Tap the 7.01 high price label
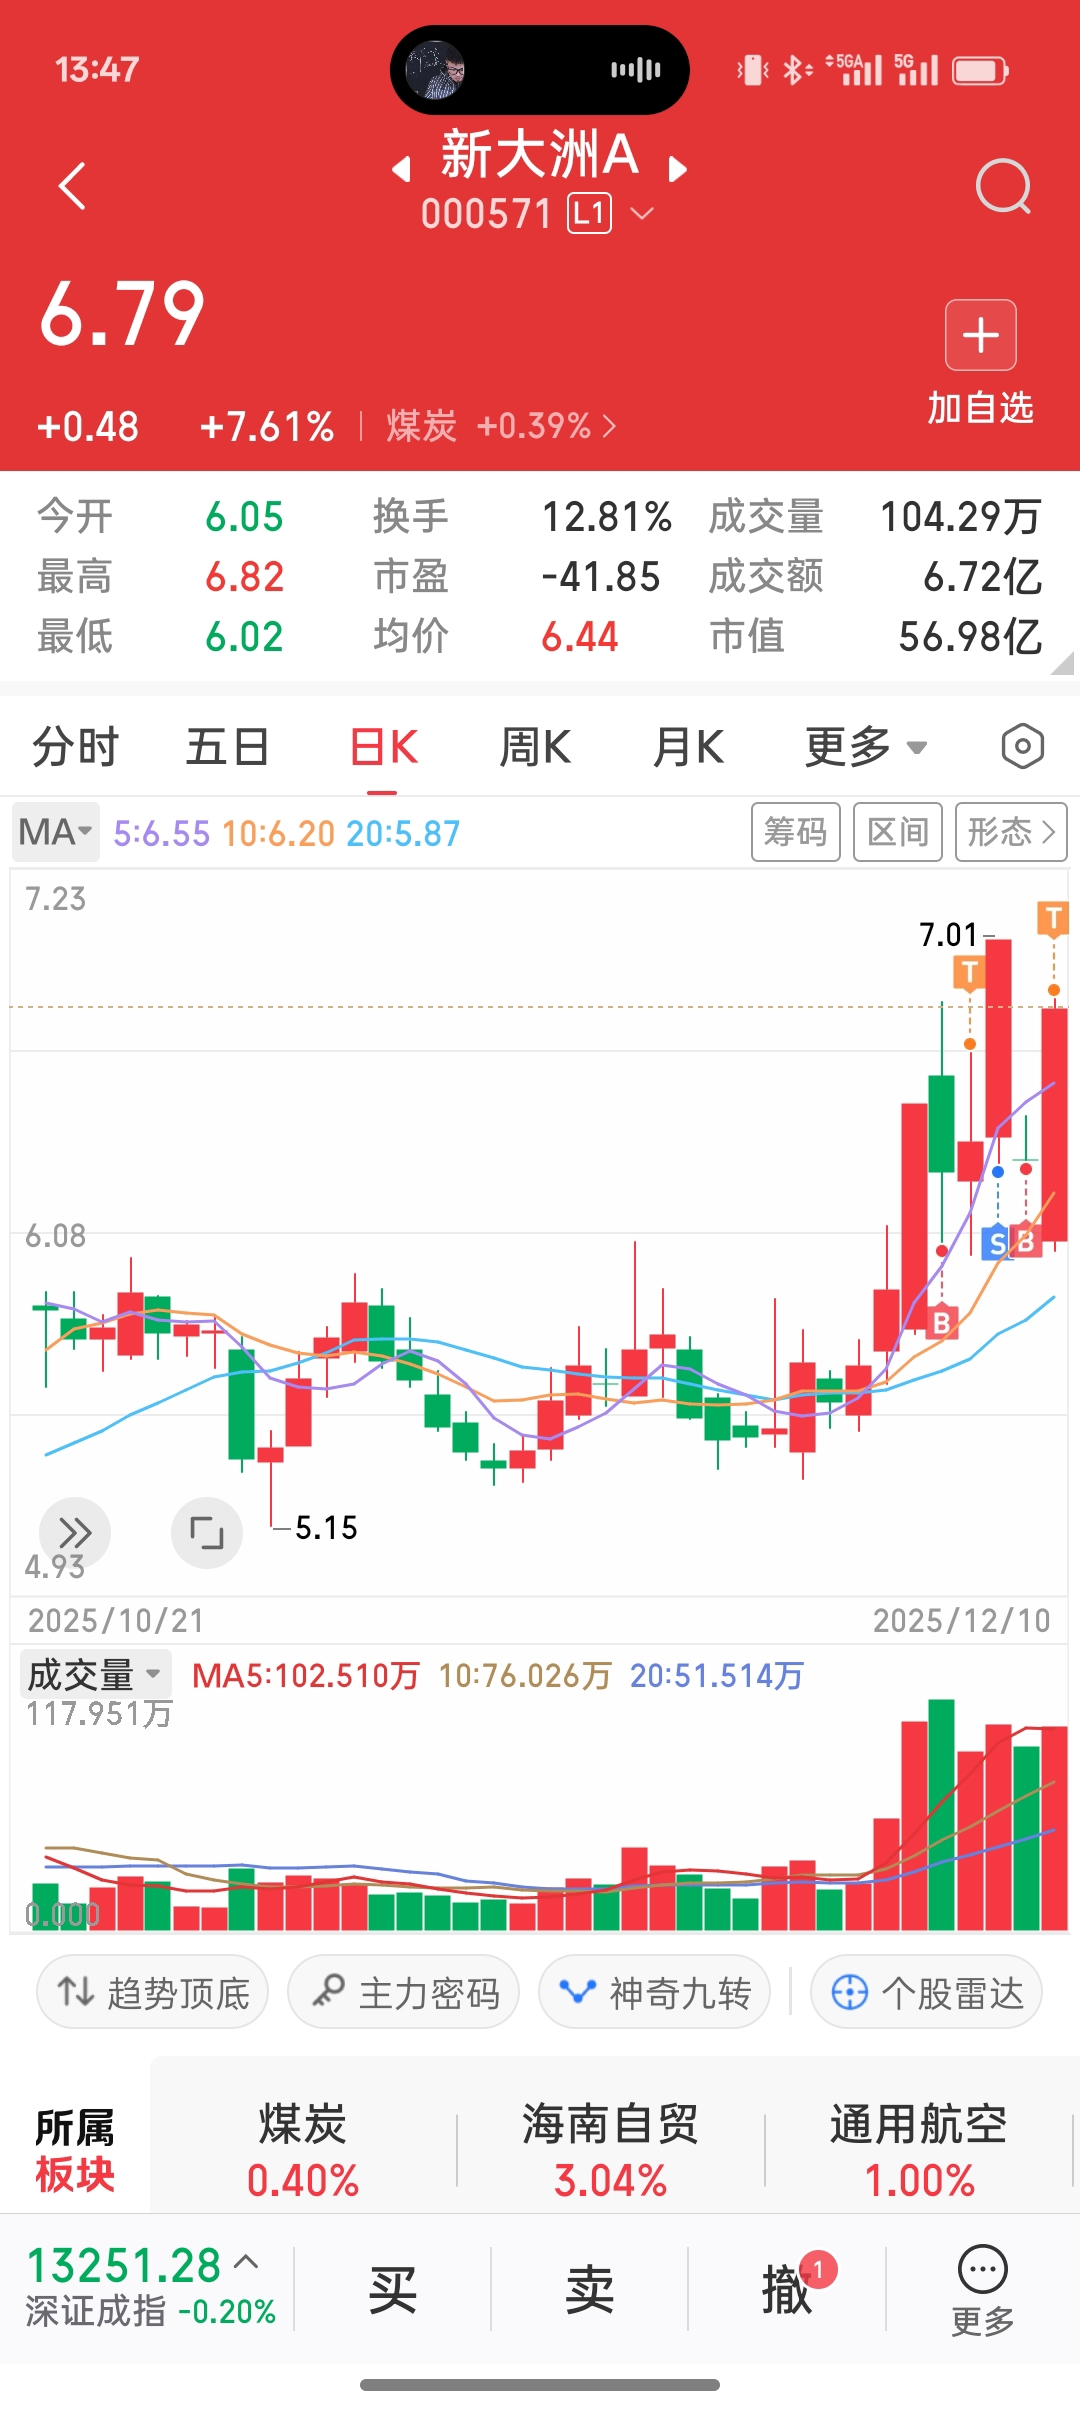The height and width of the screenshot is (2412, 1080). pyautogui.click(x=948, y=935)
